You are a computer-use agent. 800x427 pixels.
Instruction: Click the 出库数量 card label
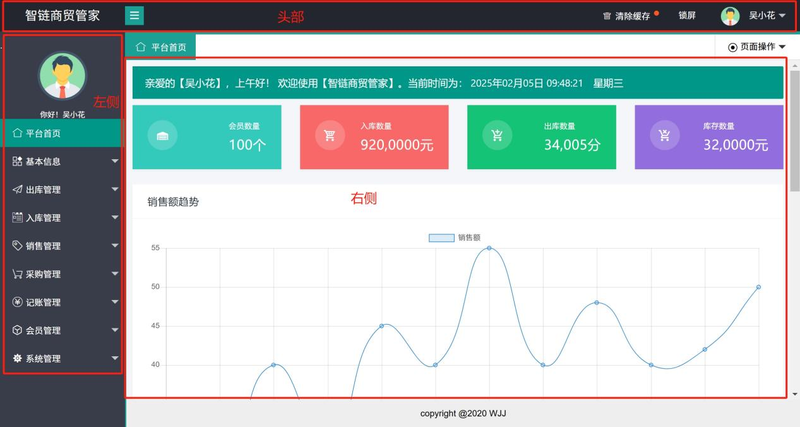point(559,126)
